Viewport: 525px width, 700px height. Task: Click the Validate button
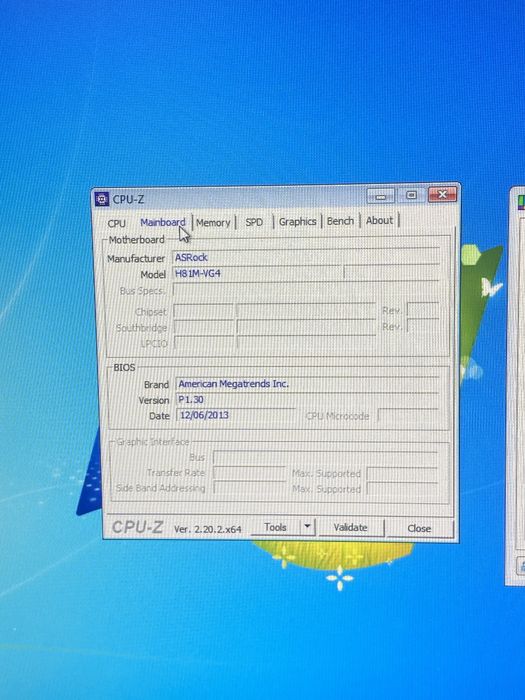[350, 528]
